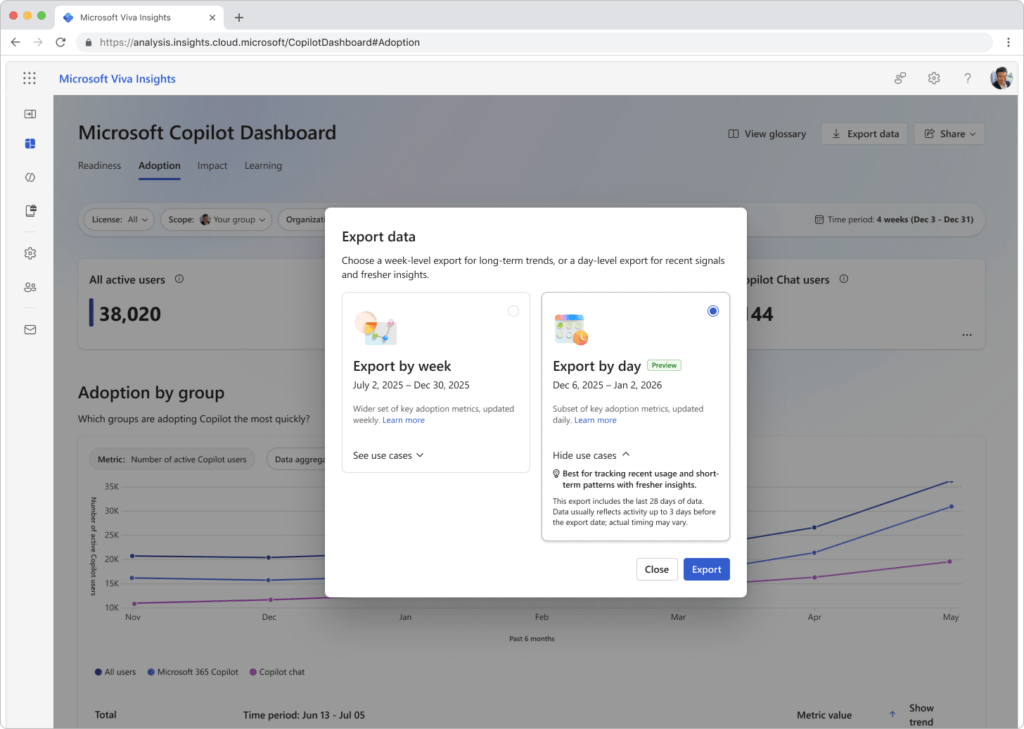The height and width of the screenshot is (729, 1024).
Task: Open the app launcher waffle icon
Action: coord(28,77)
